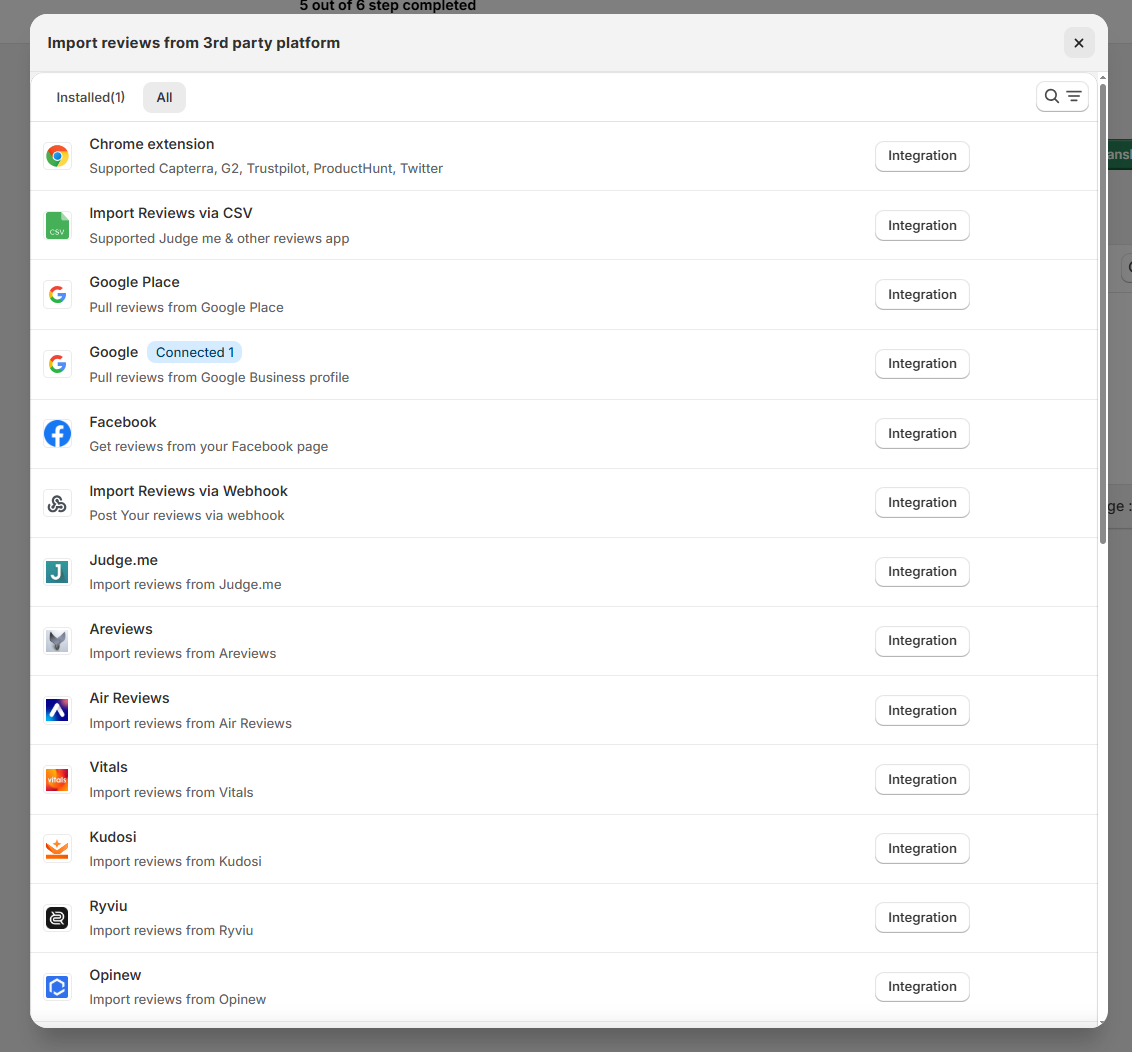Click the Vitals logo icon
Screen dimensions: 1132x1052
[57, 780]
